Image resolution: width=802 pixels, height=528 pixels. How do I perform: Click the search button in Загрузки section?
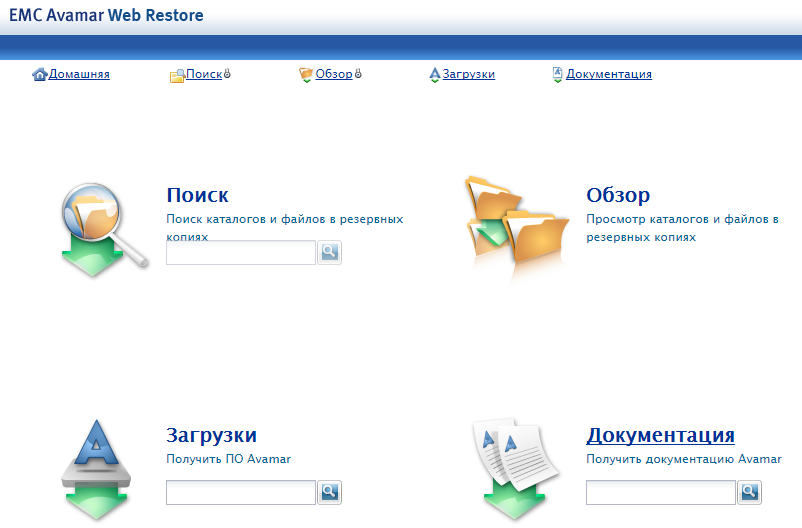pos(329,492)
